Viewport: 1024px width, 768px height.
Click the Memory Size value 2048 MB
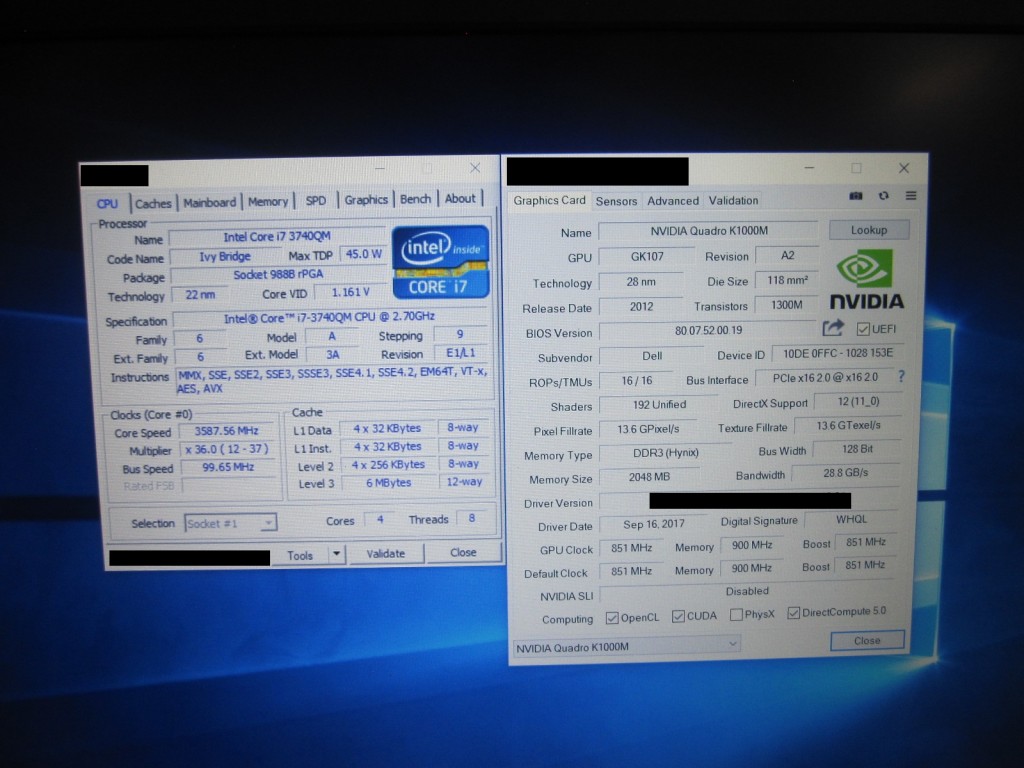pyautogui.click(x=649, y=477)
